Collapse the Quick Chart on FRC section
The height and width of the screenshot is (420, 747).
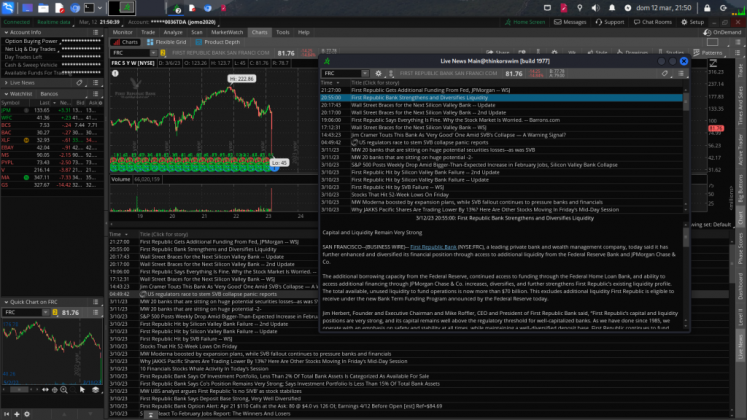[6, 302]
